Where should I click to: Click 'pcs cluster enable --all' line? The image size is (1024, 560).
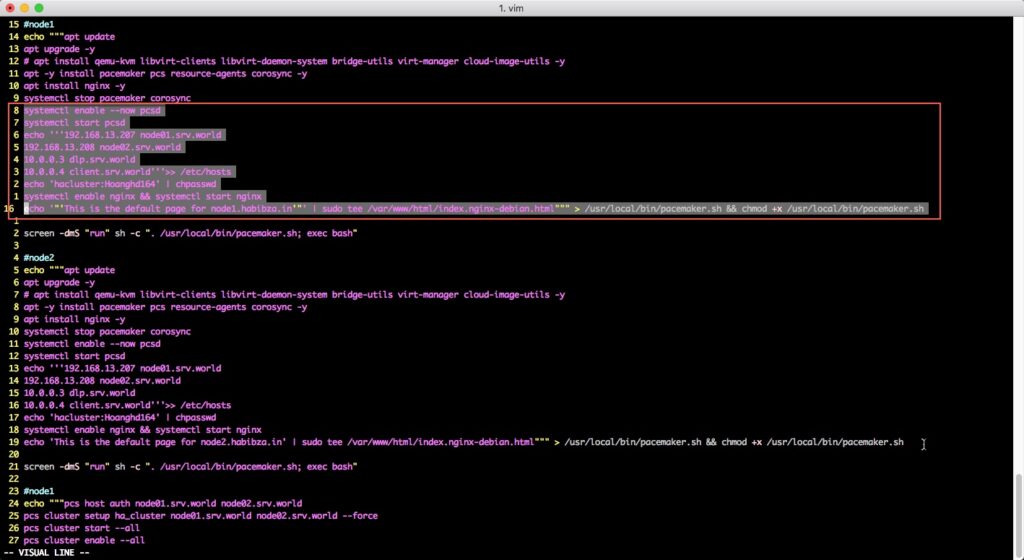[x=85, y=540]
